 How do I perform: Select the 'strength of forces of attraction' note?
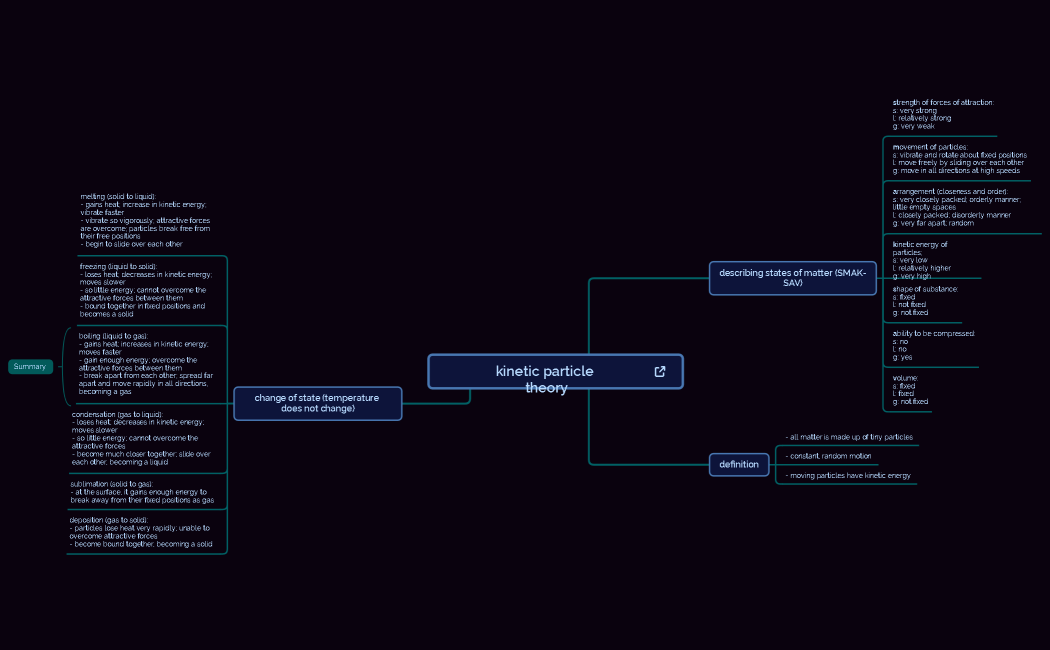click(942, 114)
